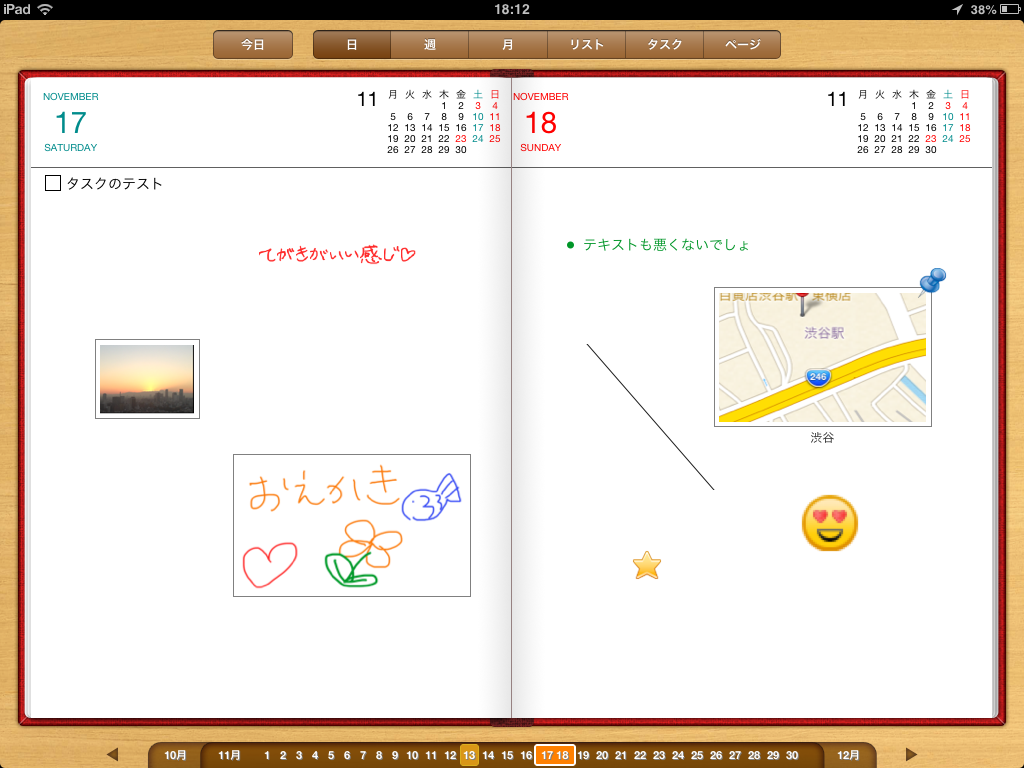Jump to 10月 in the date bar
1024x768 pixels.
point(175,756)
